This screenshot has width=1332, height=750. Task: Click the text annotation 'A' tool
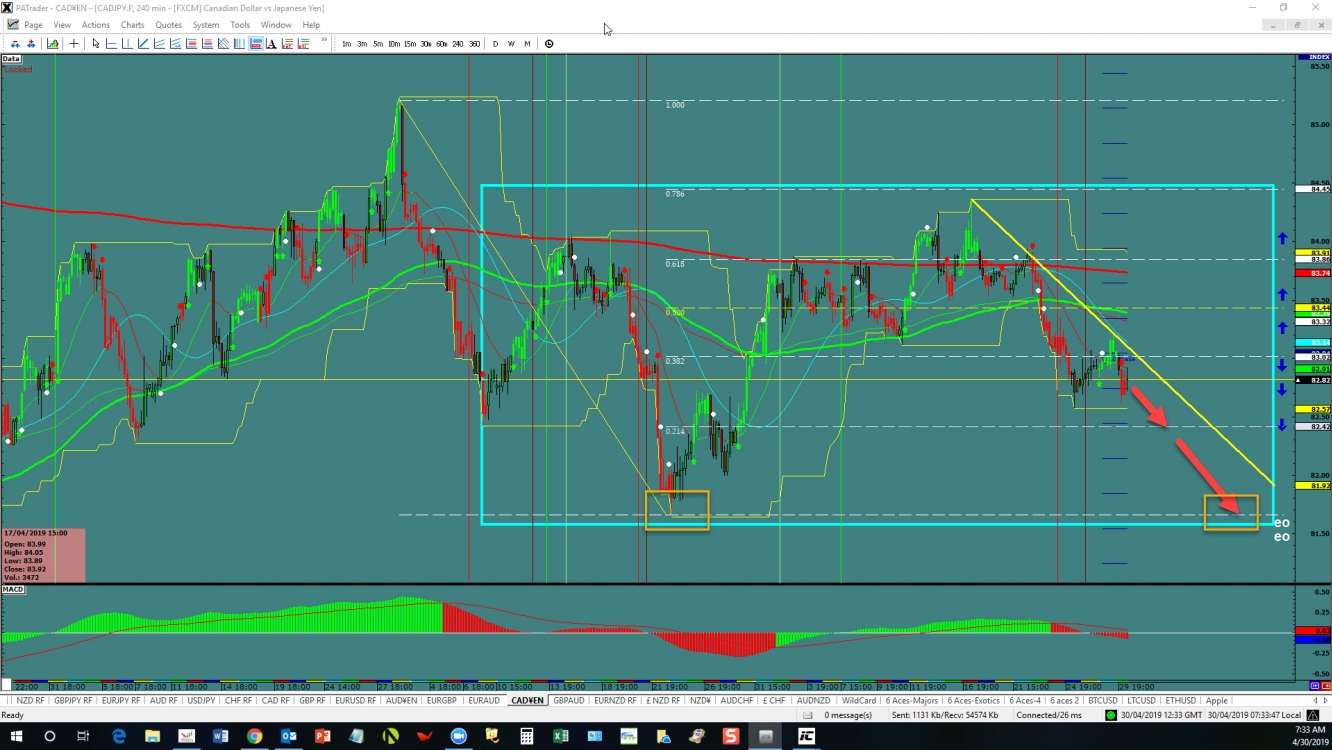coord(271,44)
